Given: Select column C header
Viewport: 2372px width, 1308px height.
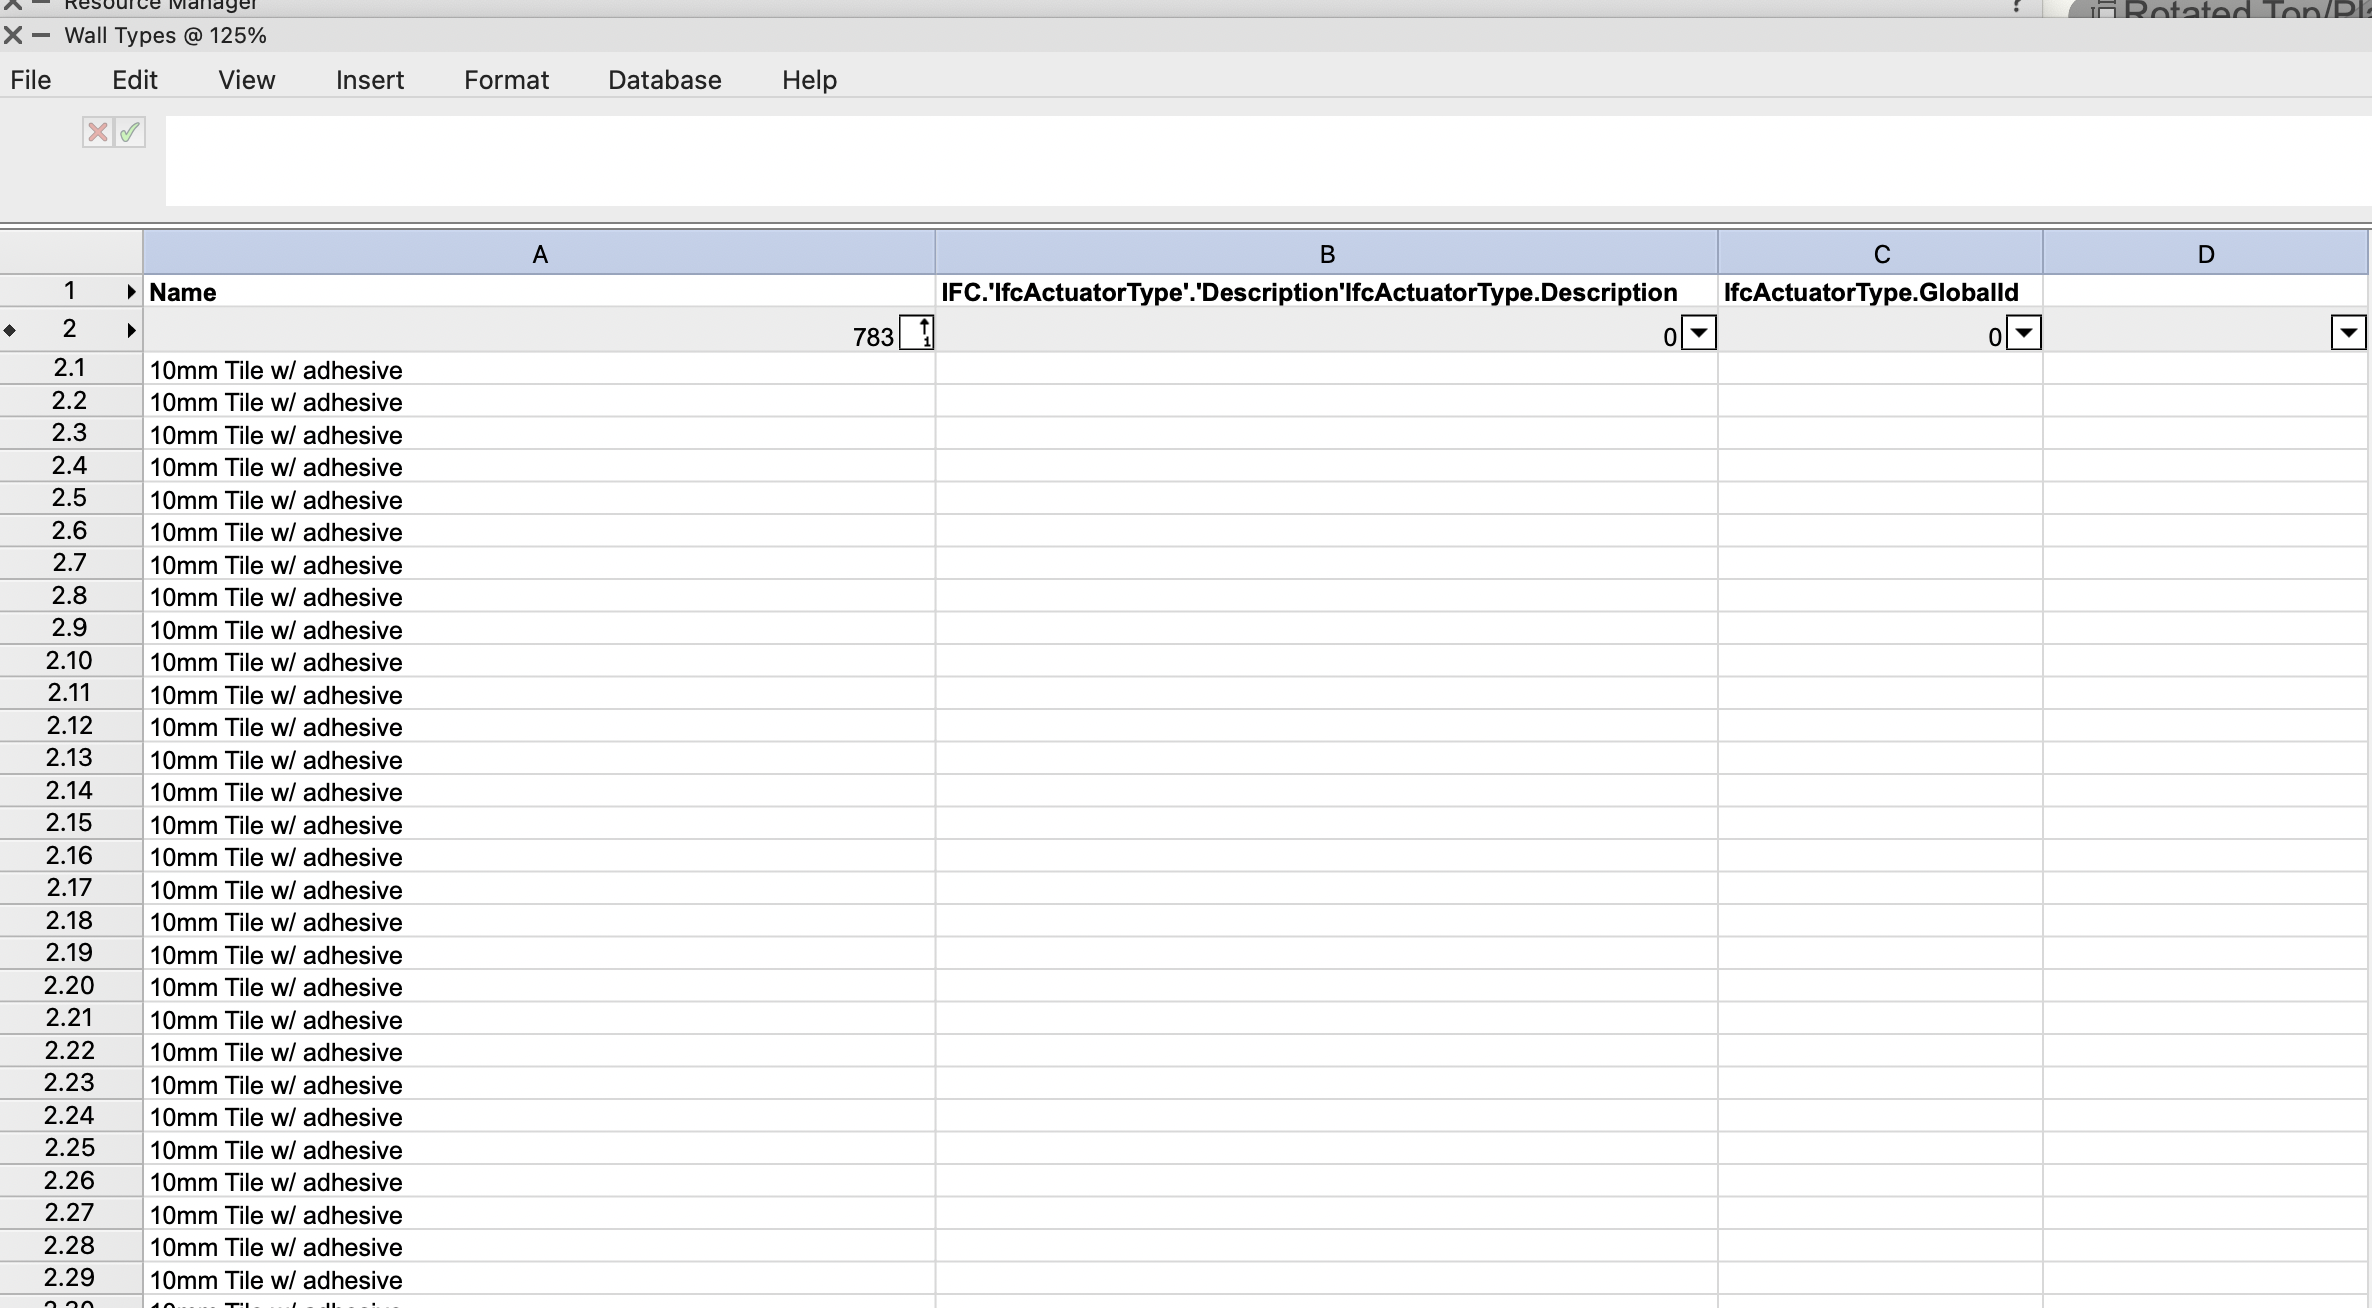Looking at the screenshot, I should coord(1880,254).
